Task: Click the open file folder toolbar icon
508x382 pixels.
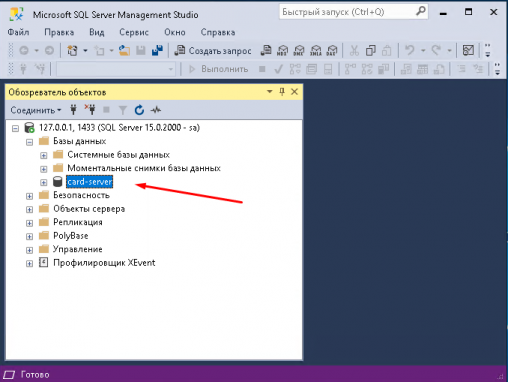Action: pos(124,51)
